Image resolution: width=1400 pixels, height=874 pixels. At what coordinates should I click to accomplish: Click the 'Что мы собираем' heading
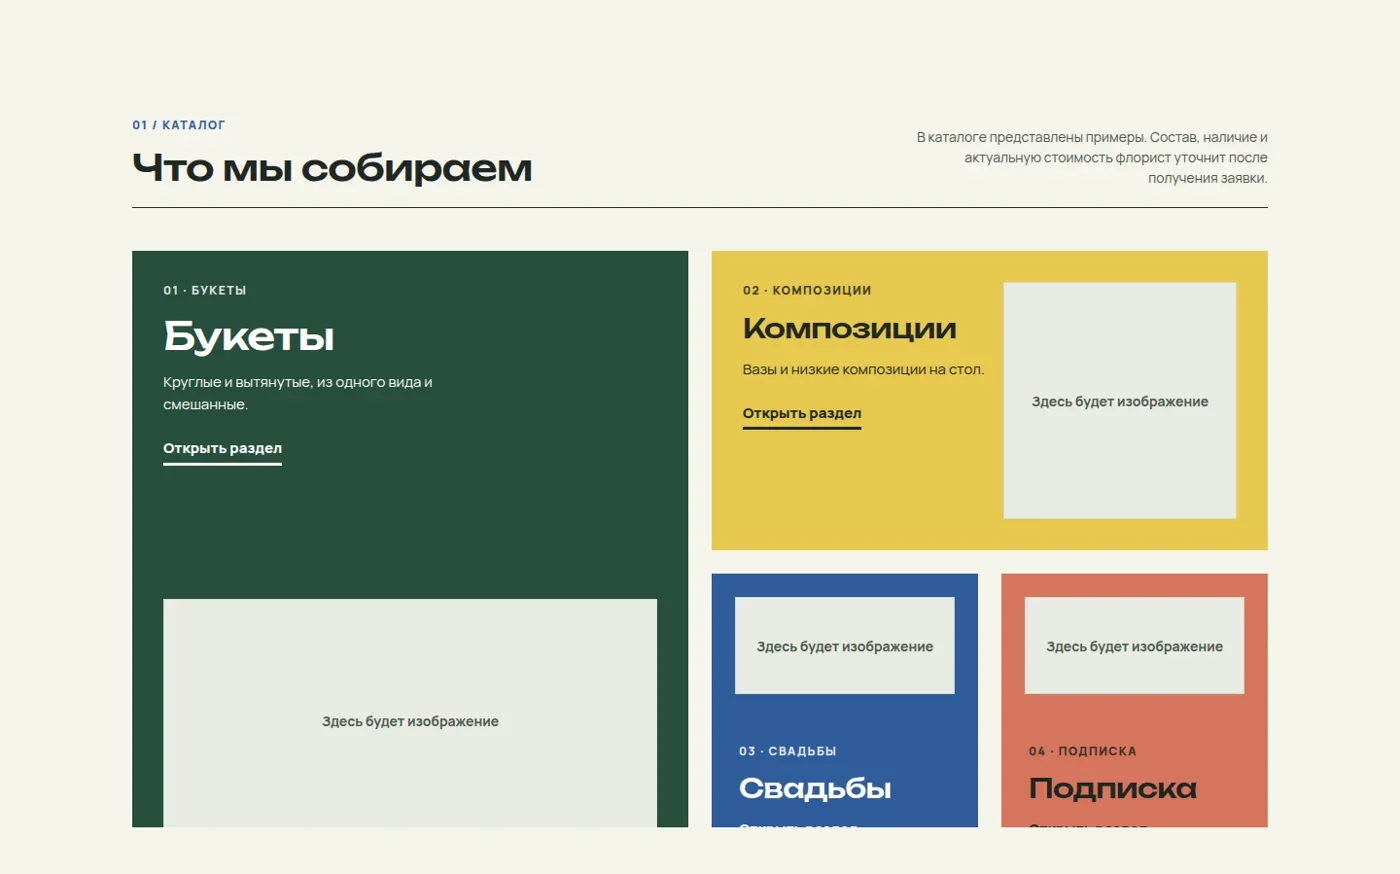pos(332,168)
